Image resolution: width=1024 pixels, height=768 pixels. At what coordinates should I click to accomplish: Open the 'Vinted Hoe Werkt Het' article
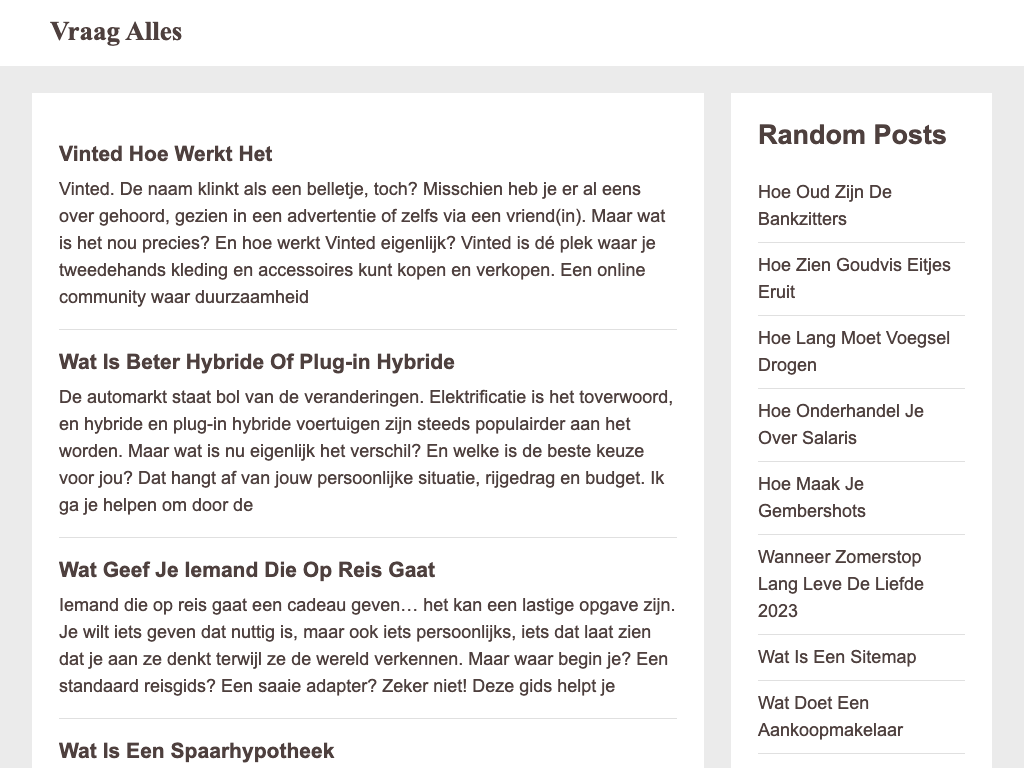tap(165, 154)
